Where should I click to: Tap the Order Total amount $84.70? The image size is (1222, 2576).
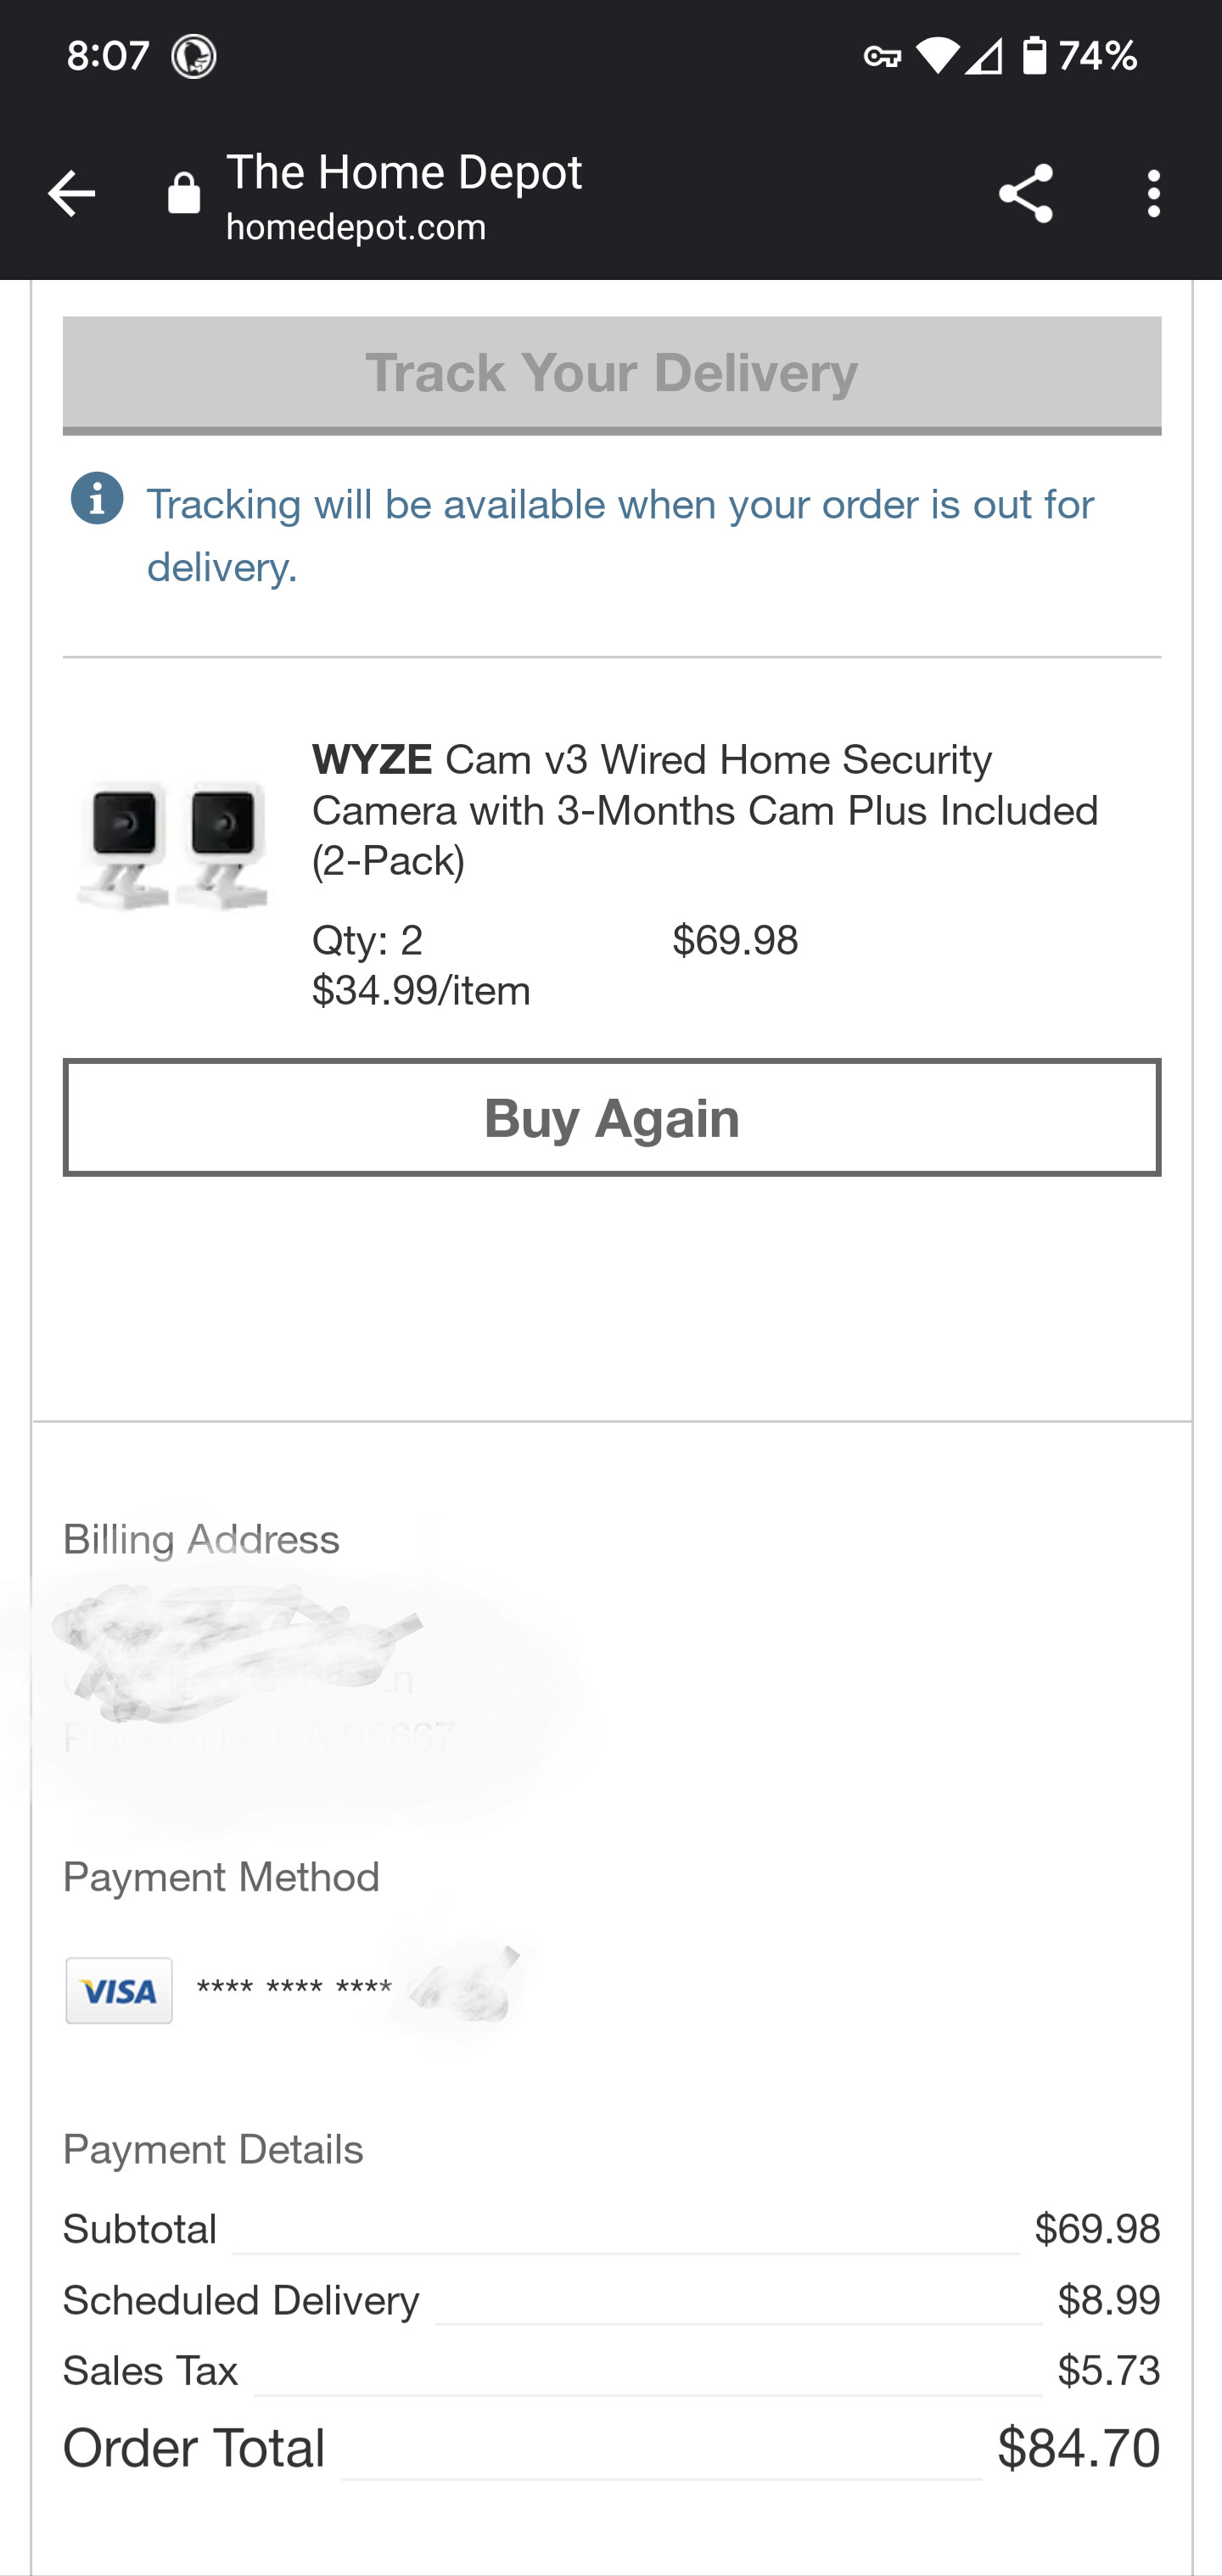point(1078,2448)
